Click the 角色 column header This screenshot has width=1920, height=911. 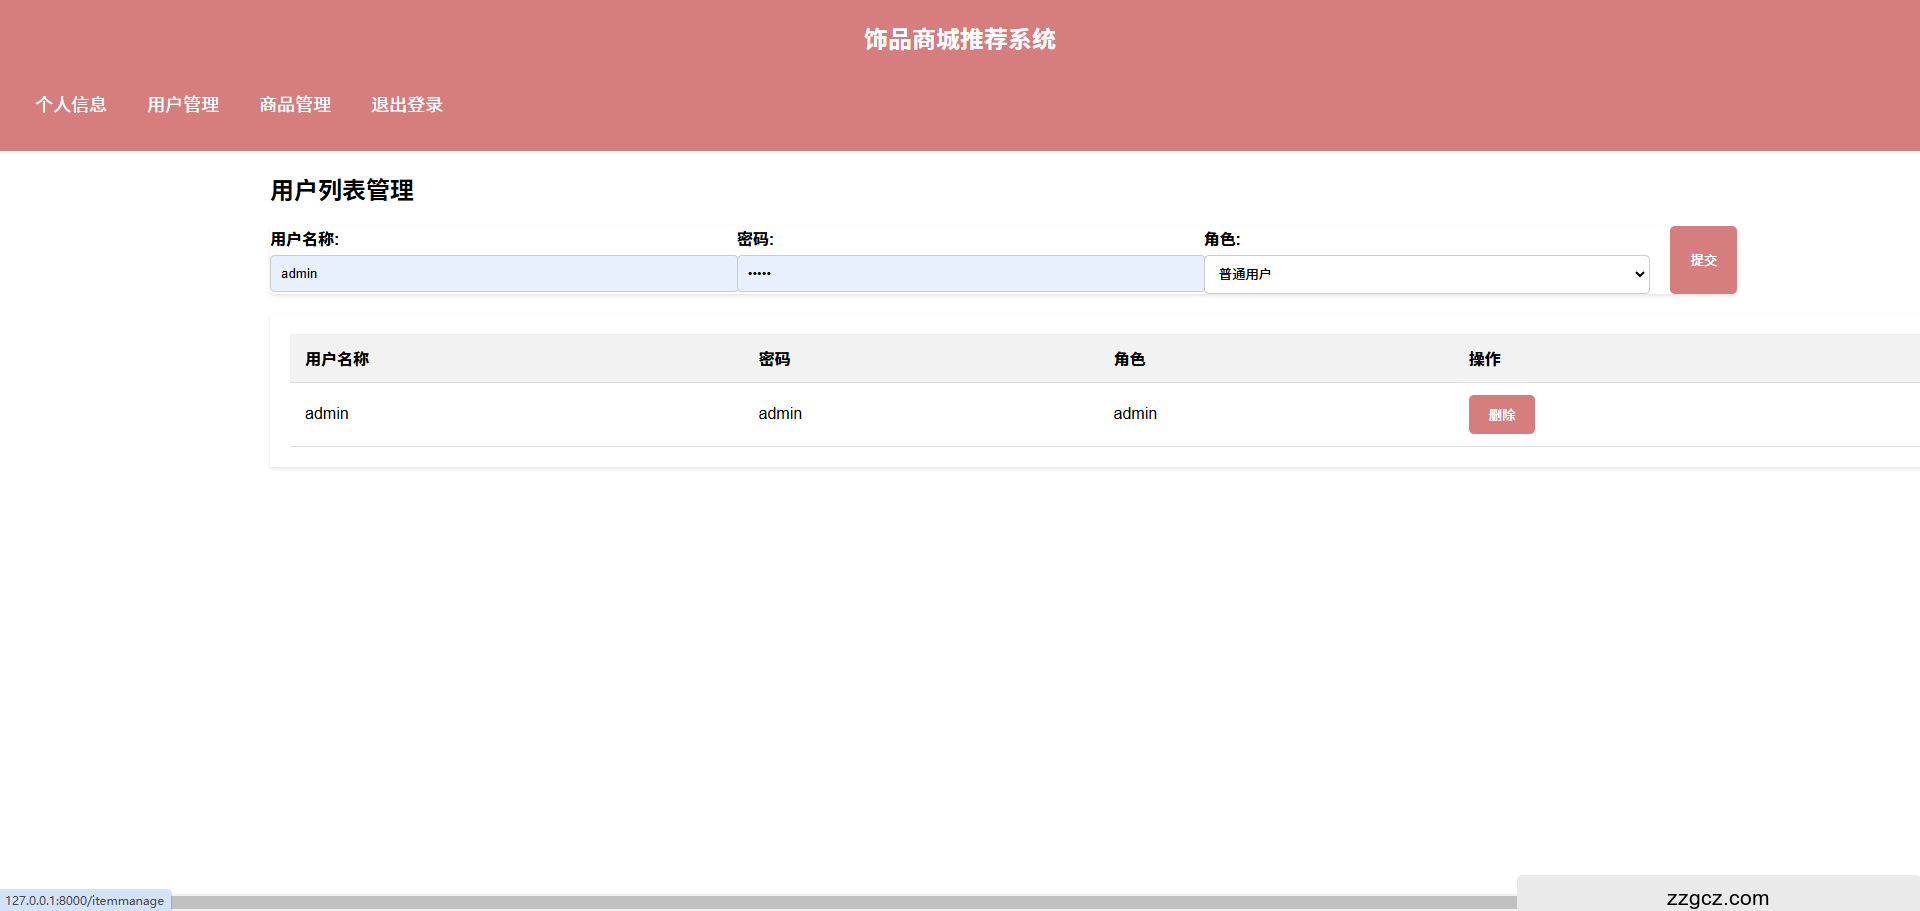(x=1128, y=358)
